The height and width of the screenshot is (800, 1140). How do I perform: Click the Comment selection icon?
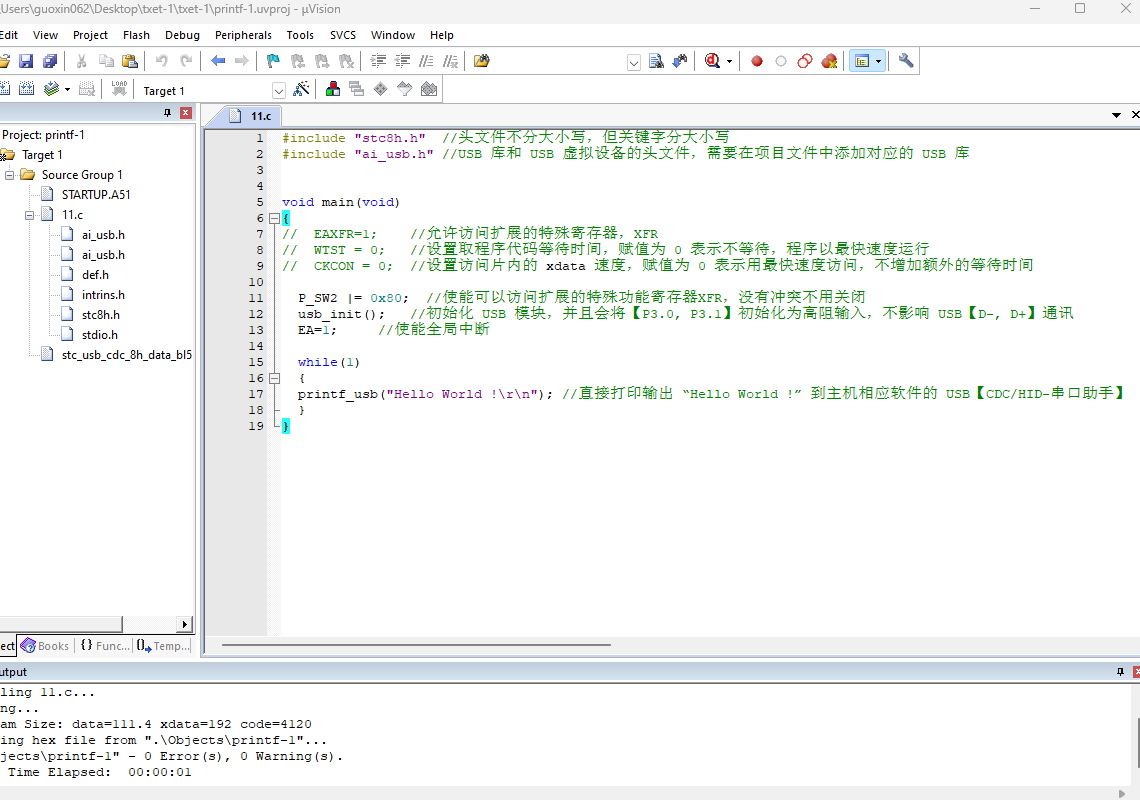tap(427, 61)
